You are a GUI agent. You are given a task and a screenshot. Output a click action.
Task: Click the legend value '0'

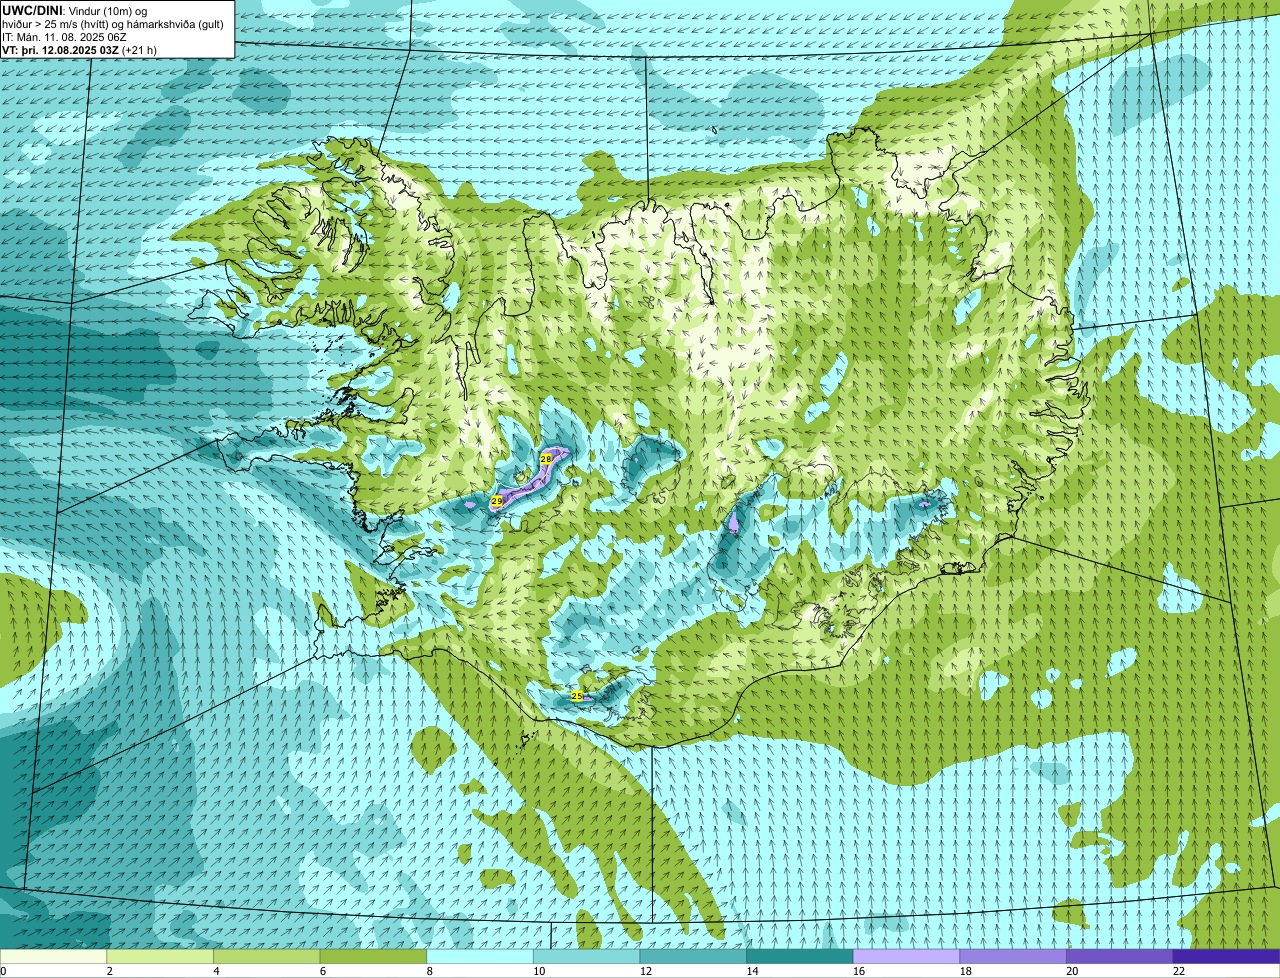3,971
